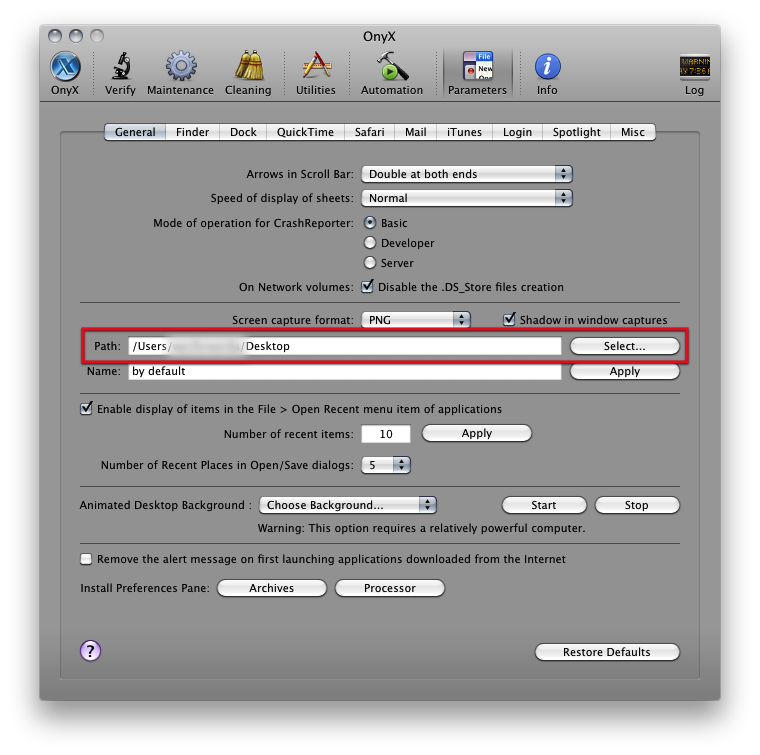Click the Number of recent items field
The image size is (760, 755).
tap(386, 434)
